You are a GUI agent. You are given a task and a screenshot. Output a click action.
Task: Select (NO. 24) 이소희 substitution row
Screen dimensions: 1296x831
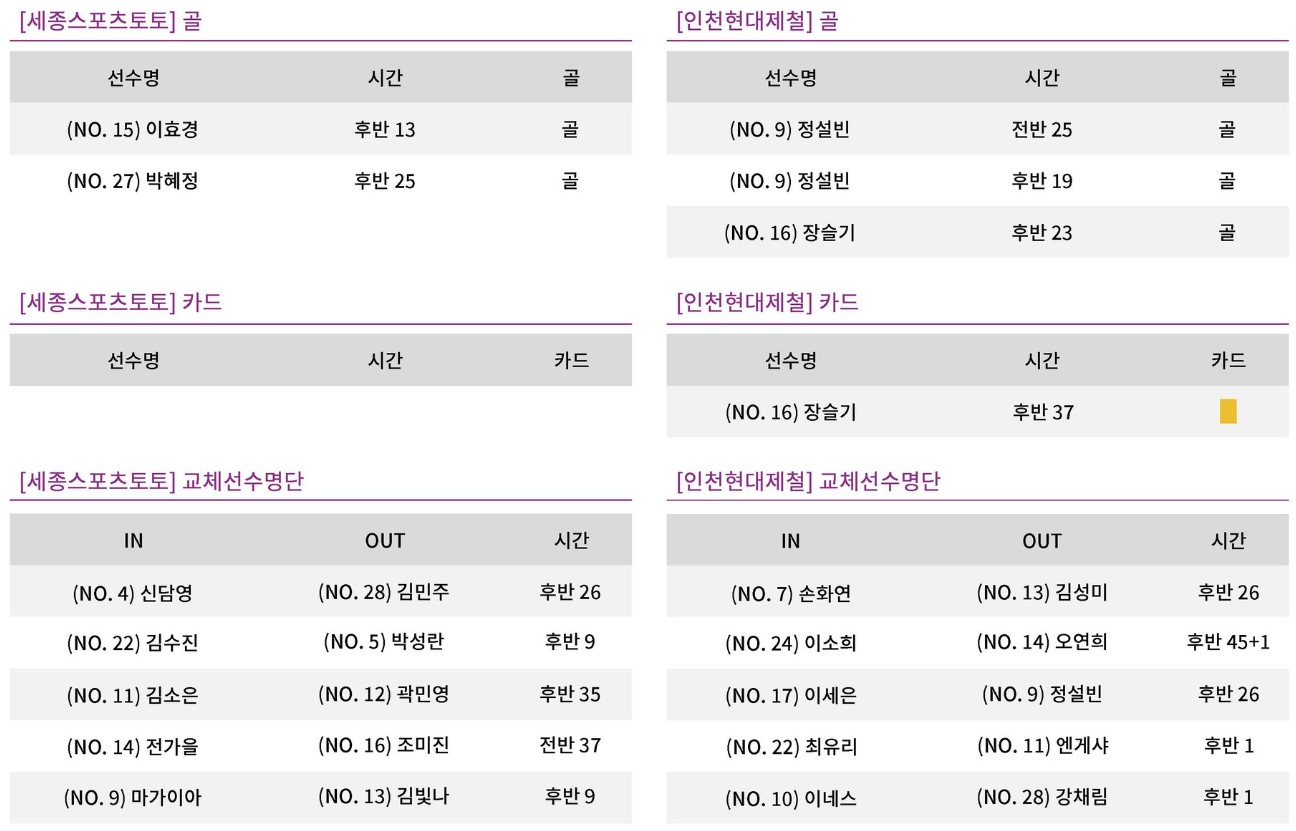point(977,643)
